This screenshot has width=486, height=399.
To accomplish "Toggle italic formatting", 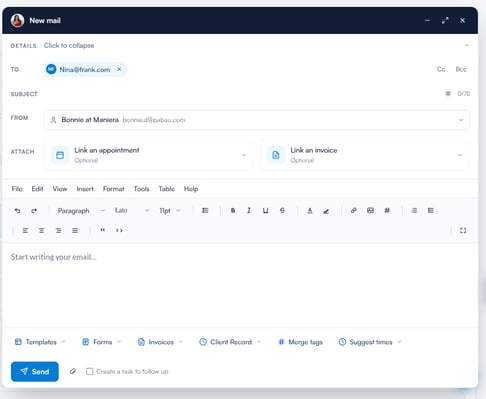I will (249, 211).
